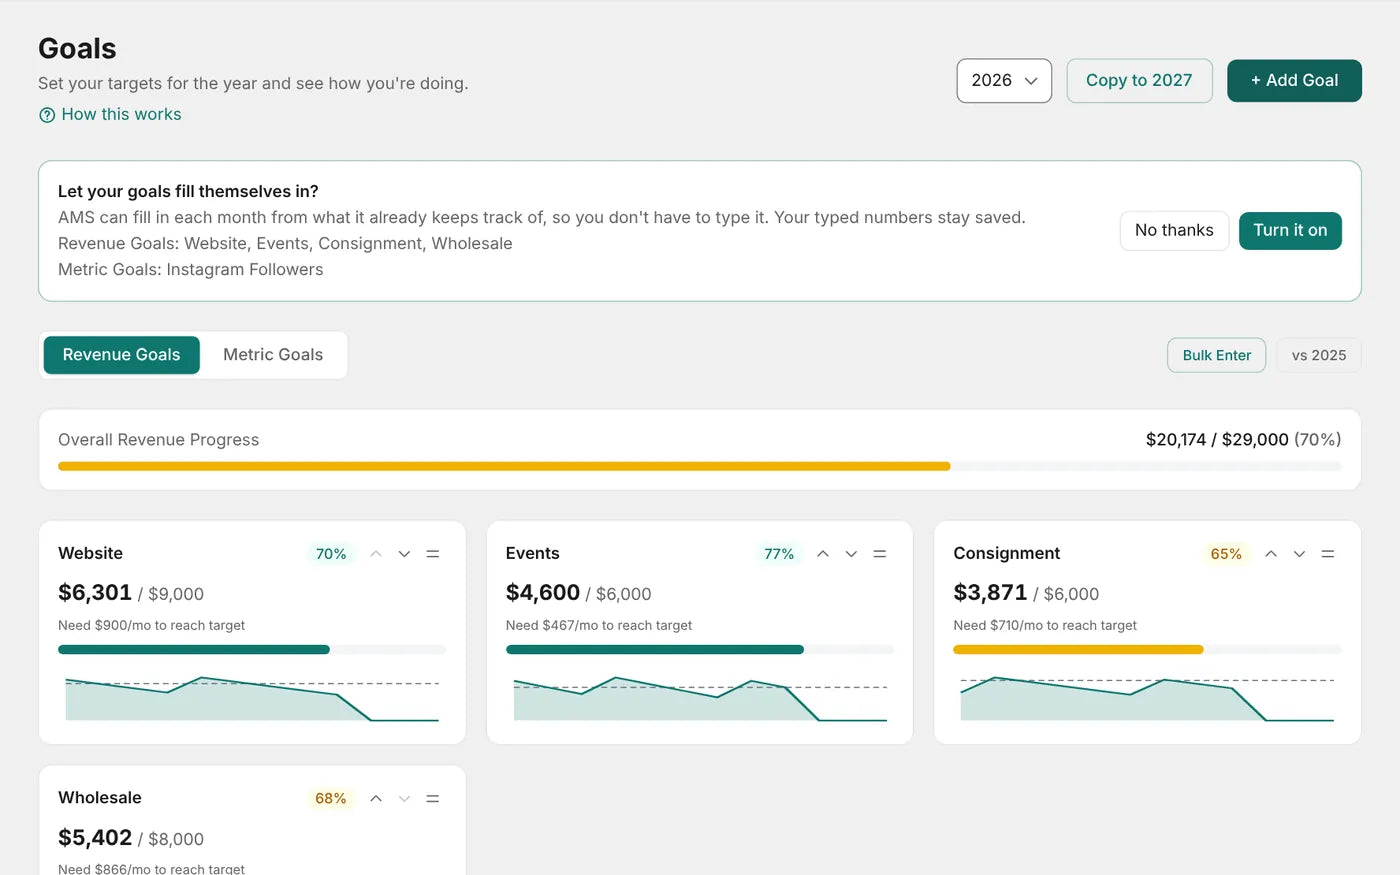Viewport: 1400px width, 875px height.
Task: Click the Add Goal button
Action: (1294, 81)
